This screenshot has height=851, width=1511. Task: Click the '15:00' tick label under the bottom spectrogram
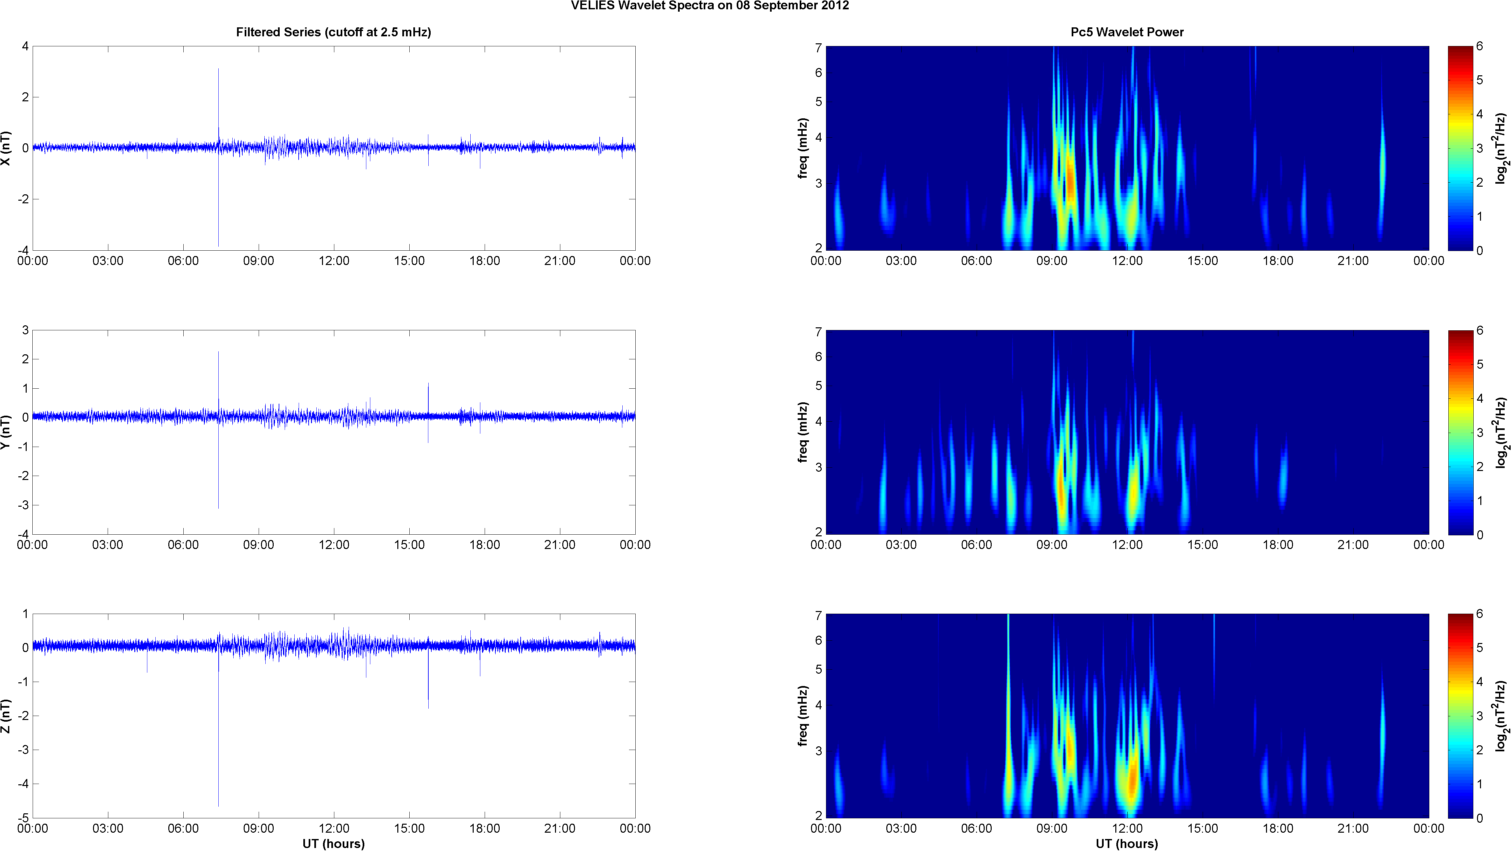click(1203, 829)
